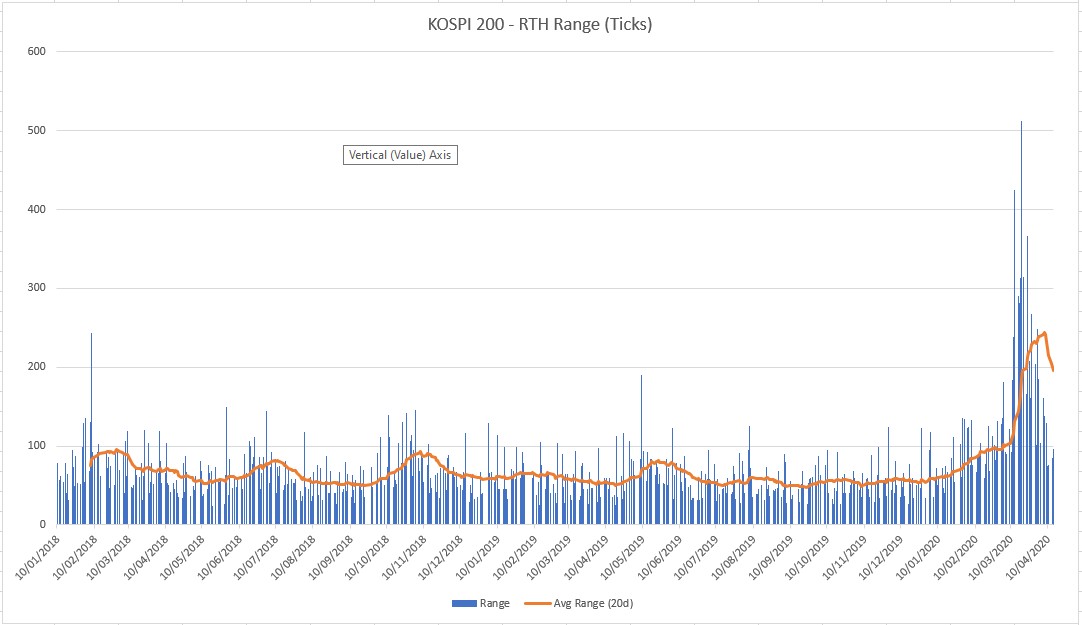The width and height of the screenshot is (1082, 625).
Task: Select the 'Avg Range (20d)' legend entry
Action: coord(578,603)
